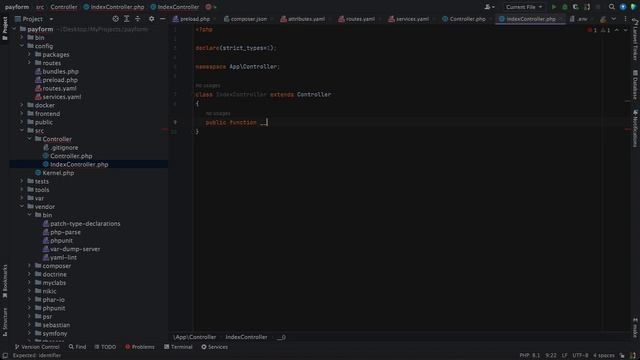Viewport: 640px width, 360px height.
Task: Open Project panel gear options
Action: (x=151, y=19)
